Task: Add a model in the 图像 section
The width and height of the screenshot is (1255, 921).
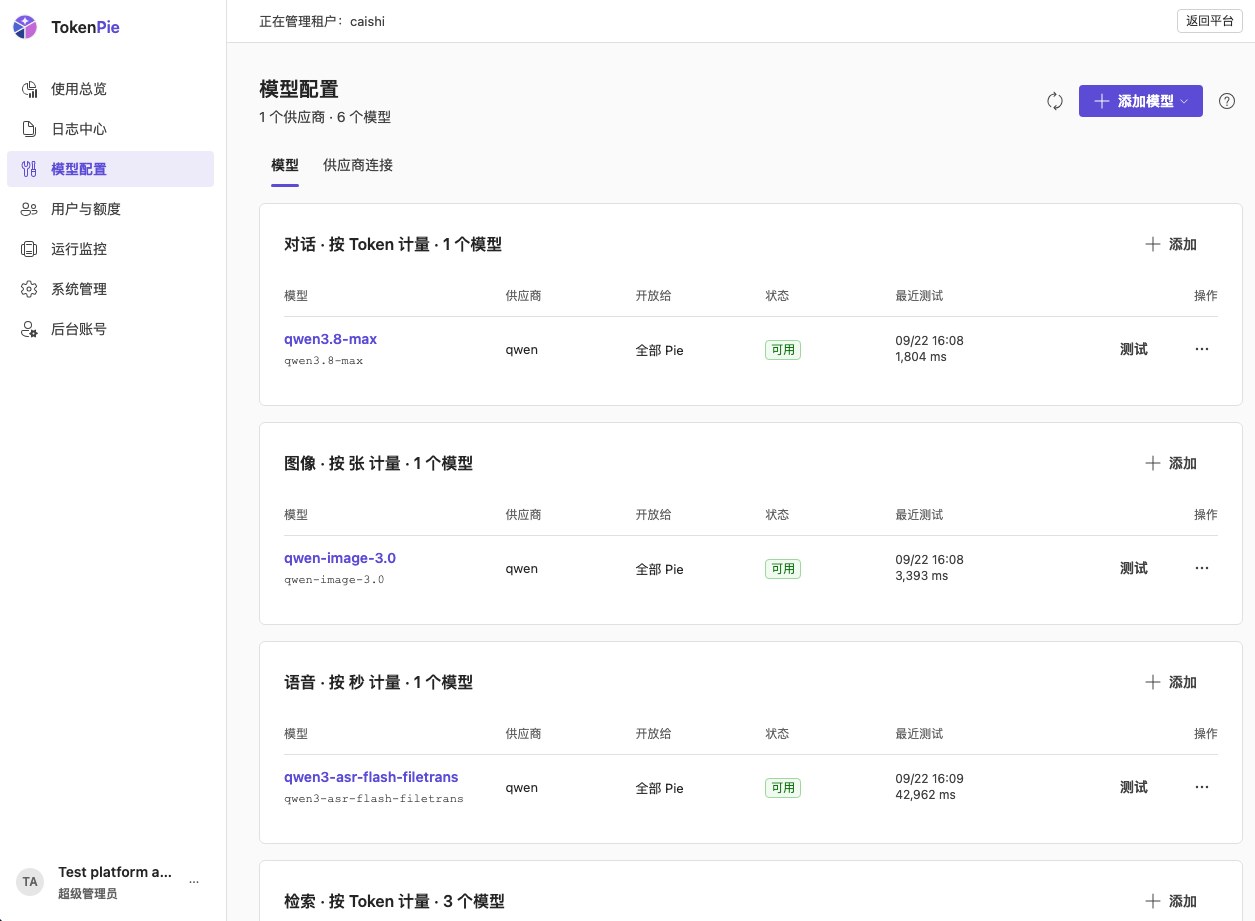Action: tap(1171, 463)
